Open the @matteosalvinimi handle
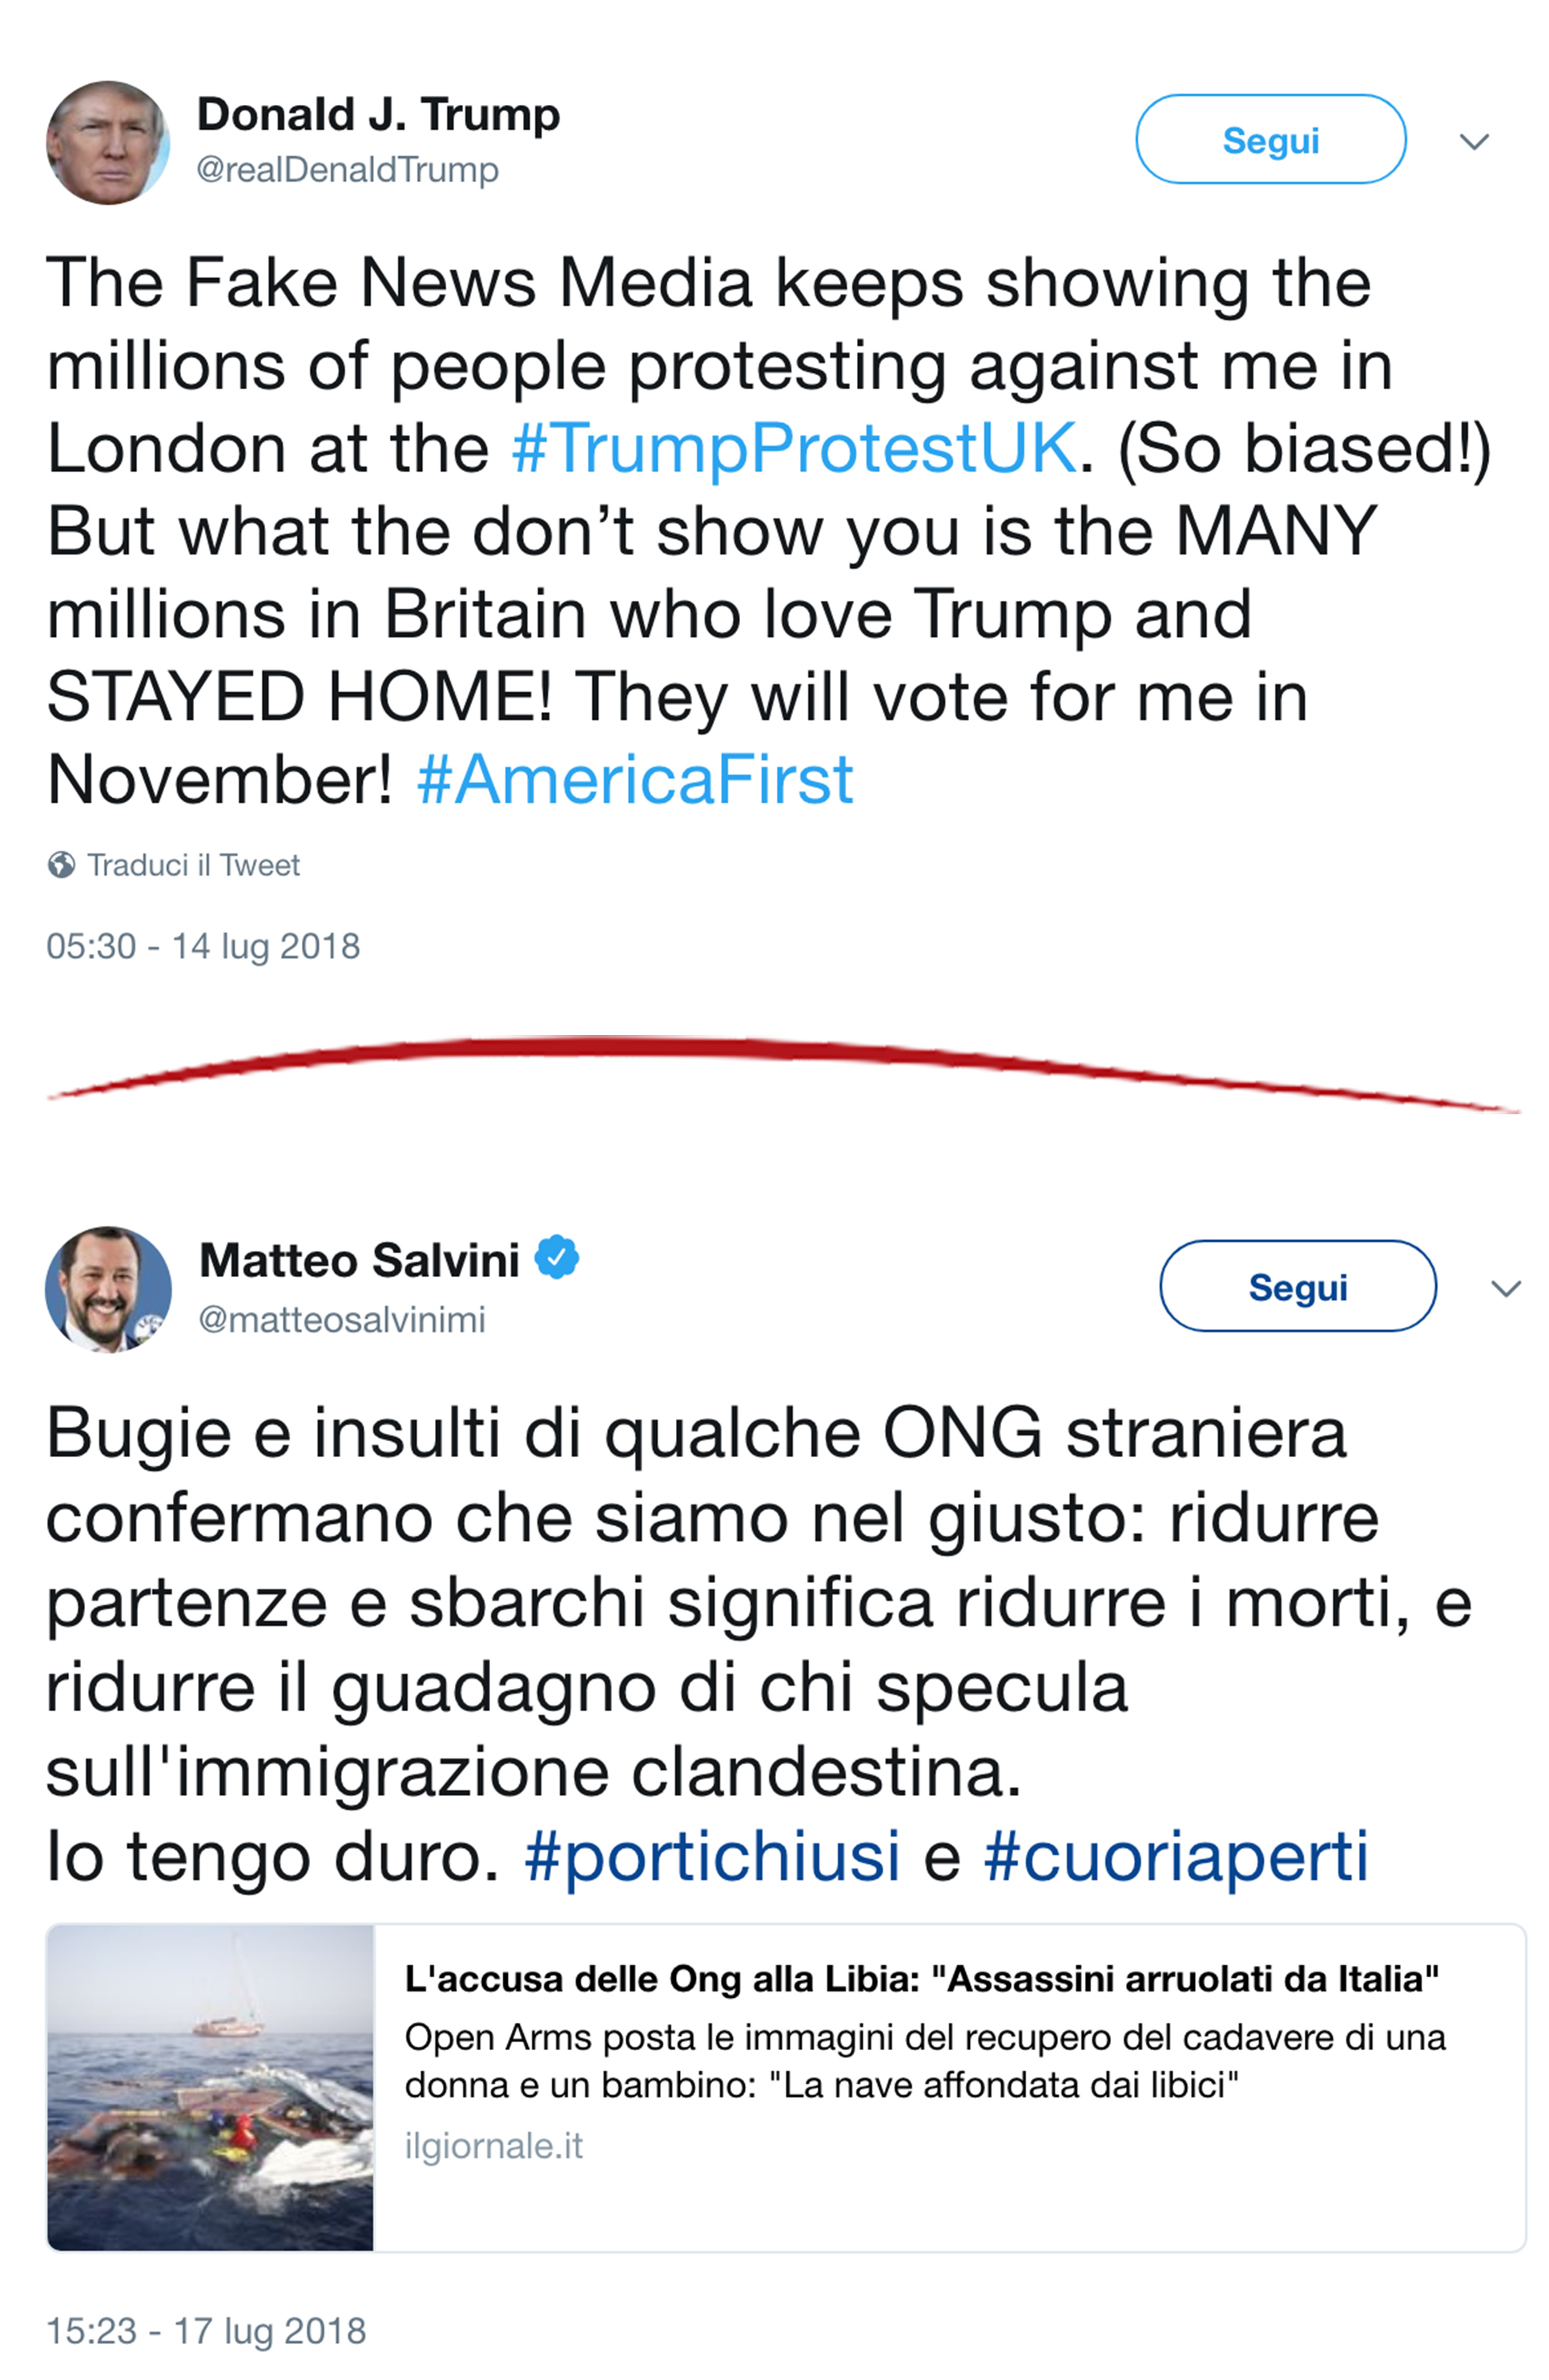Screen dimensions: 1549x2380 coord(342,1319)
